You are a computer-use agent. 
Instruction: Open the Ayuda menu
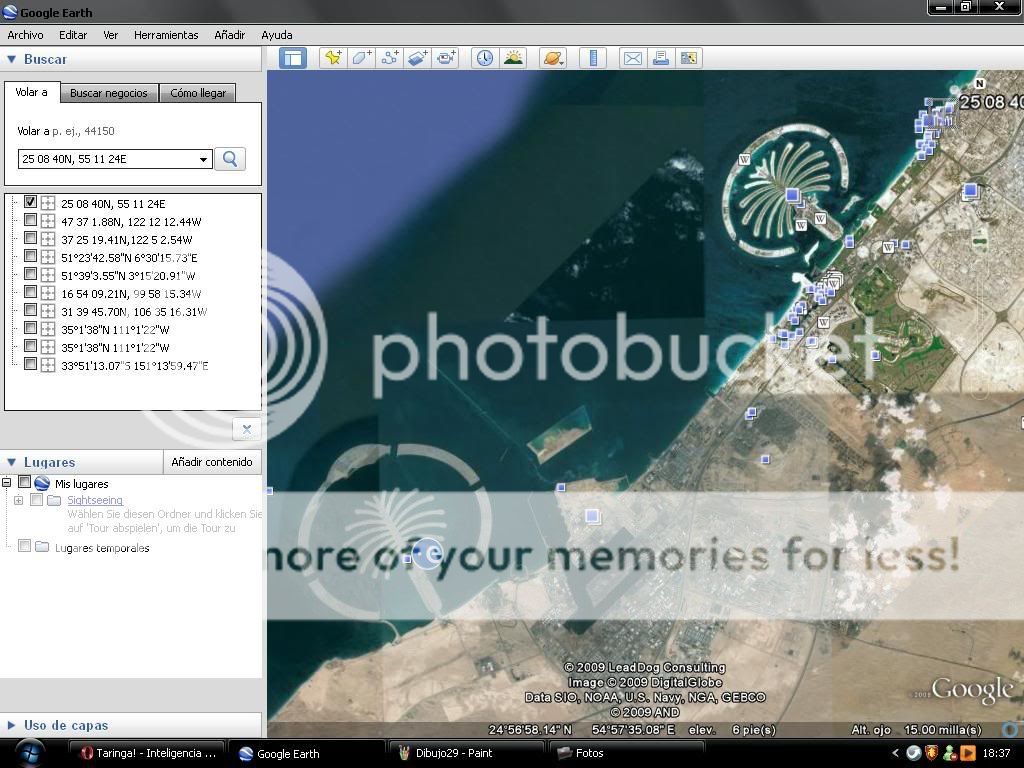point(277,35)
